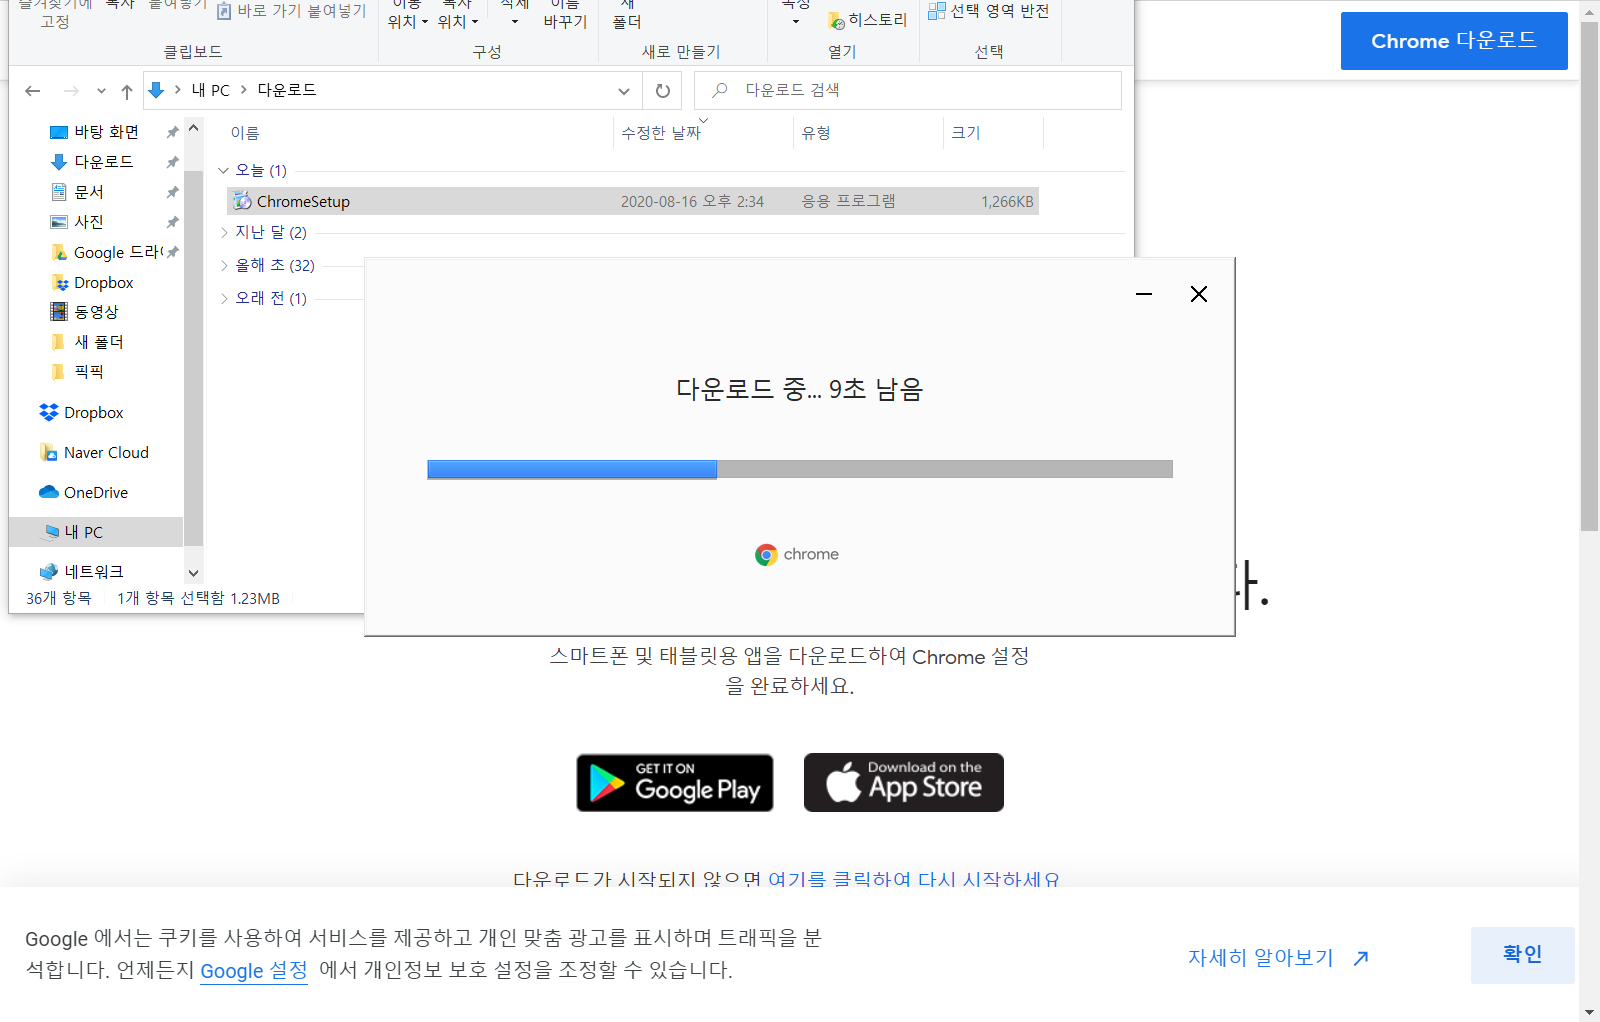Click the pin icon beside 문서
This screenshot has width=1600, height=1022.
point(172,192)
